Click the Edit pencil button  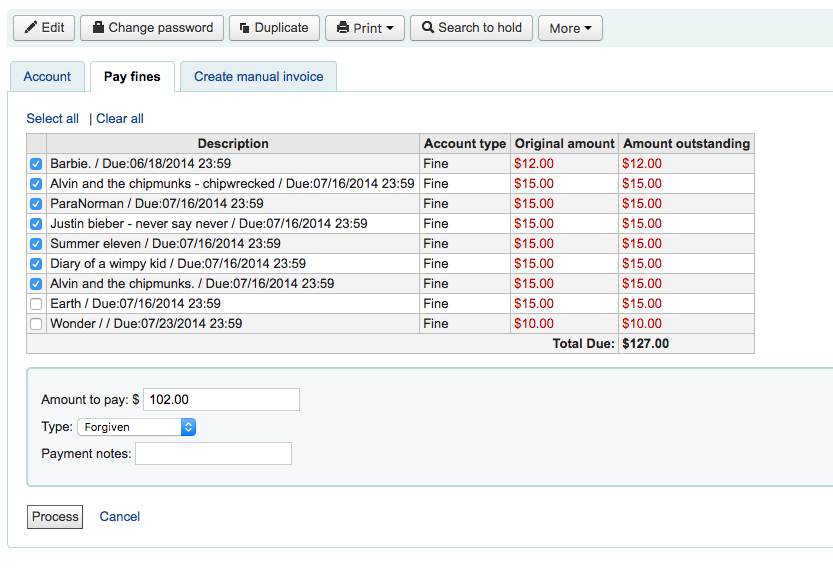click(x=44, y=28)
